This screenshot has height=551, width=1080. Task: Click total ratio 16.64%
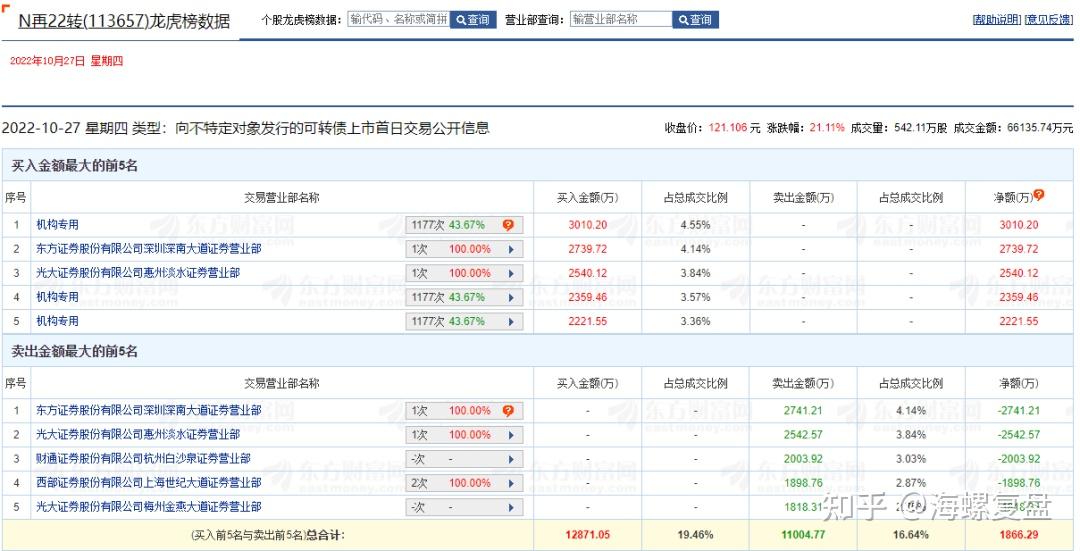(911, 535)
